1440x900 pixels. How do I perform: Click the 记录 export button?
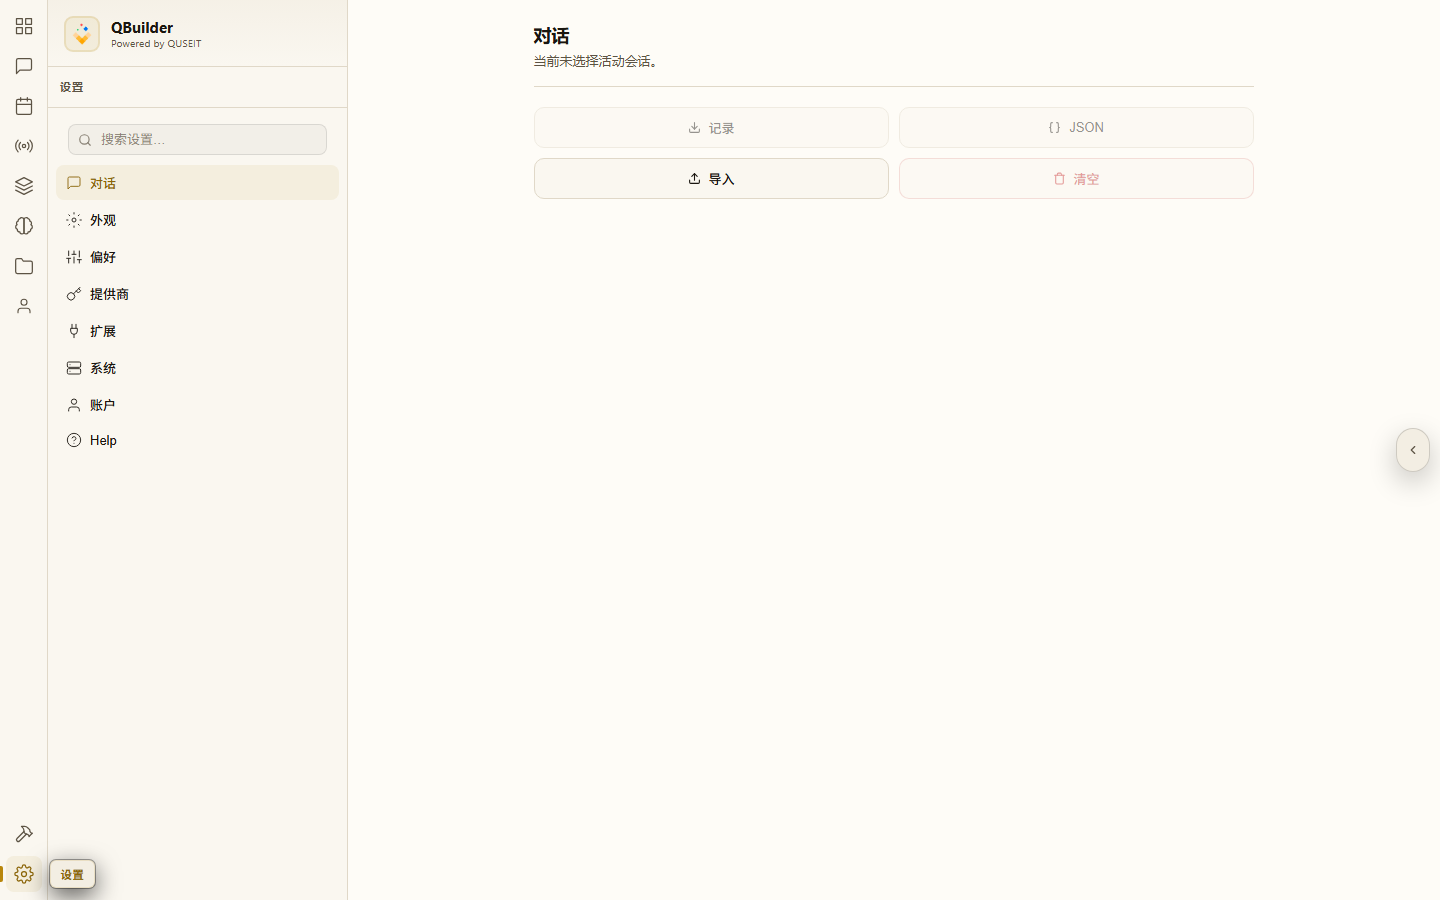click(711, 128)
